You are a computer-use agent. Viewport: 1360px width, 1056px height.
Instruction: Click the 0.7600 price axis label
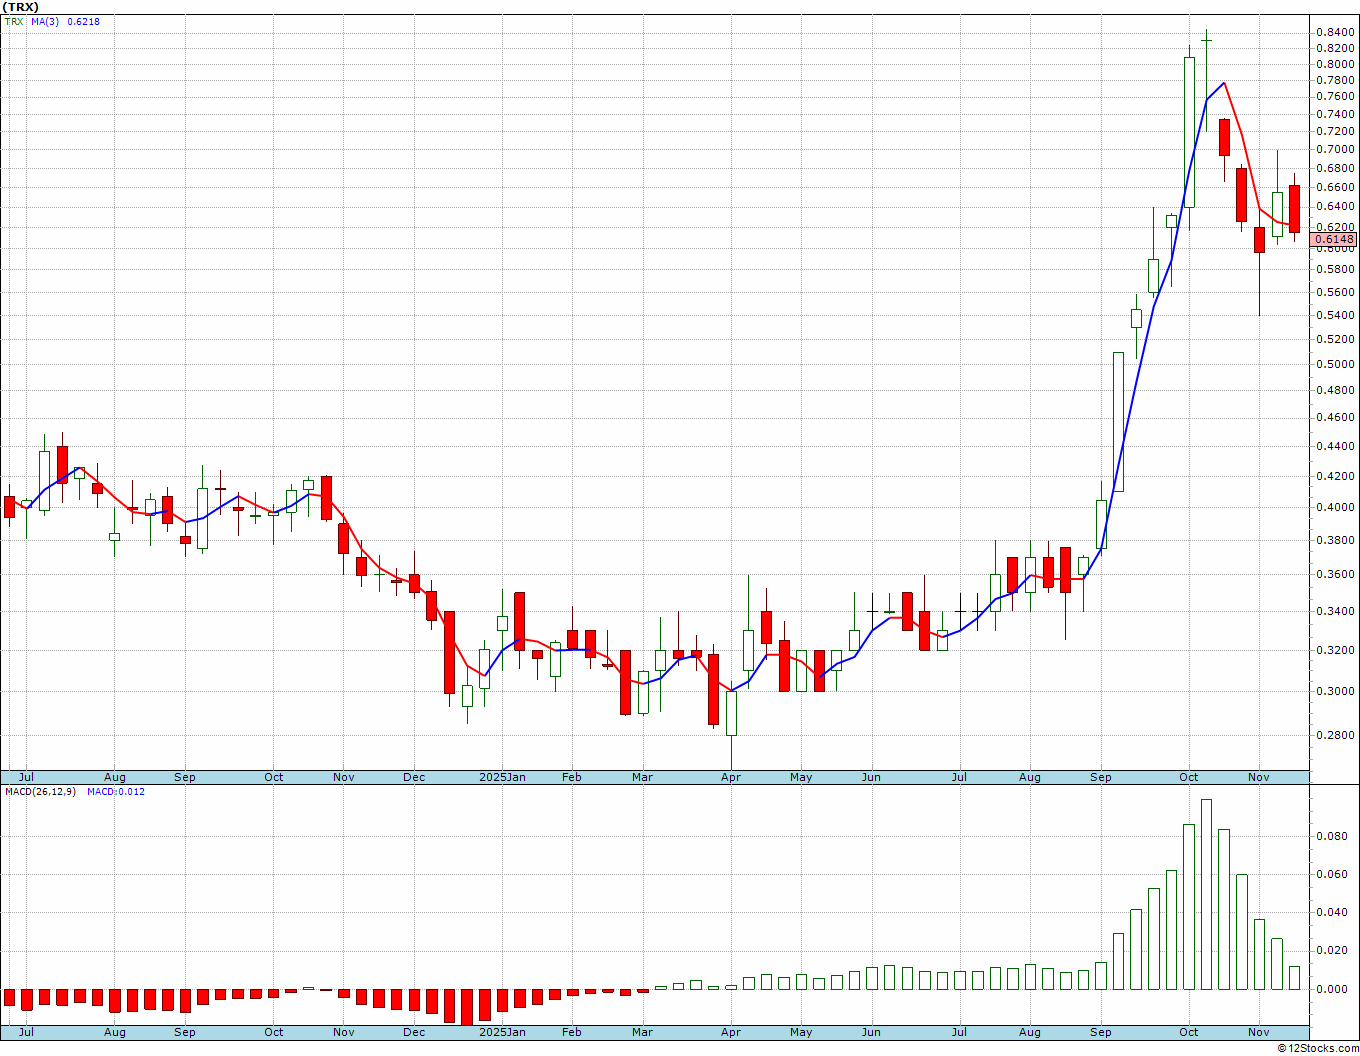1335,97
